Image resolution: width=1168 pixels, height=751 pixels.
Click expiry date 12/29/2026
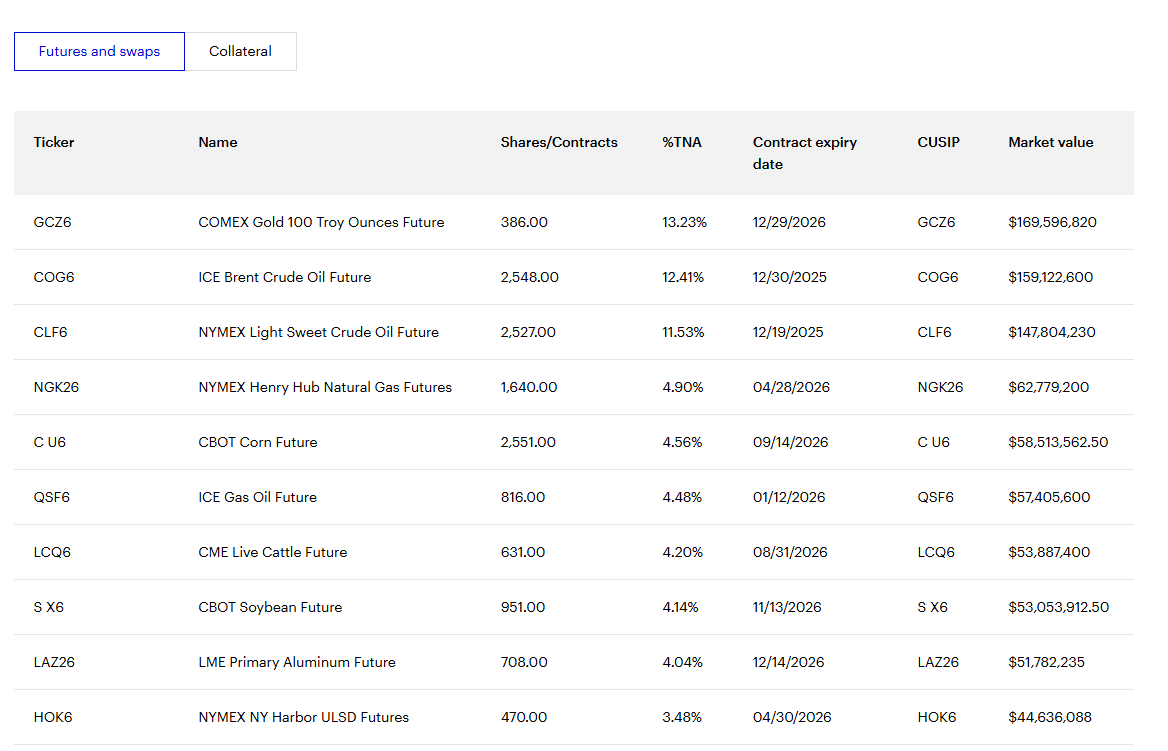pos(789,222)
